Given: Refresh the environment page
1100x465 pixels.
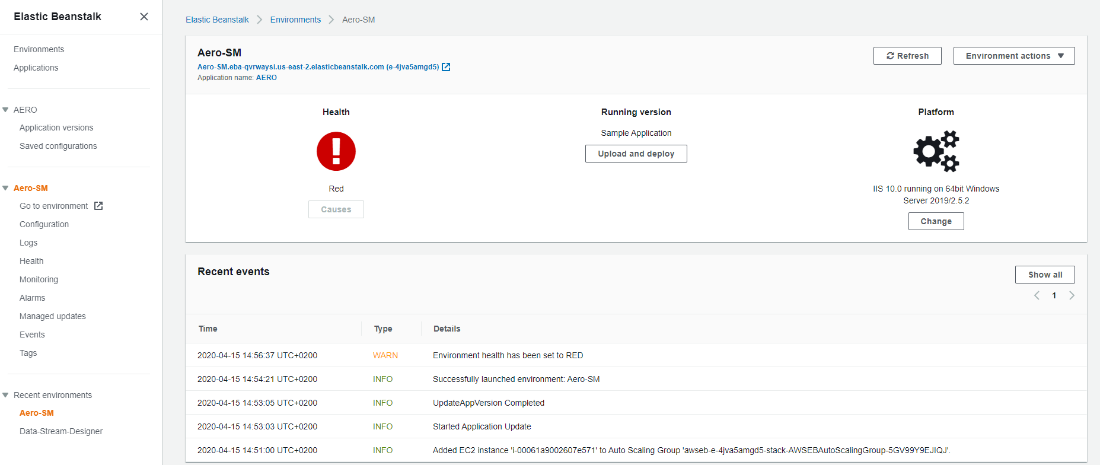Looking at the screenshot, I should click(x=907, y=56).
